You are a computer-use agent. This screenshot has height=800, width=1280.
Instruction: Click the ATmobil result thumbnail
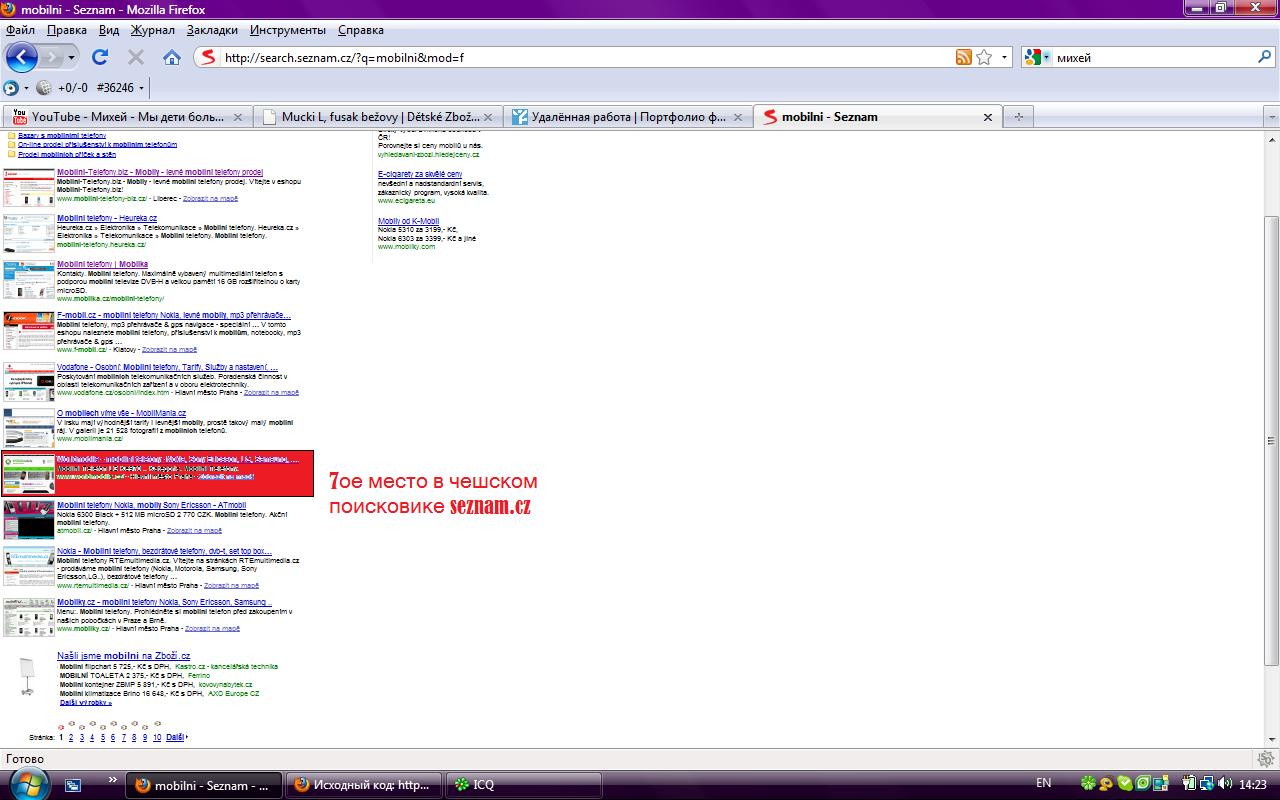[28, 520]
